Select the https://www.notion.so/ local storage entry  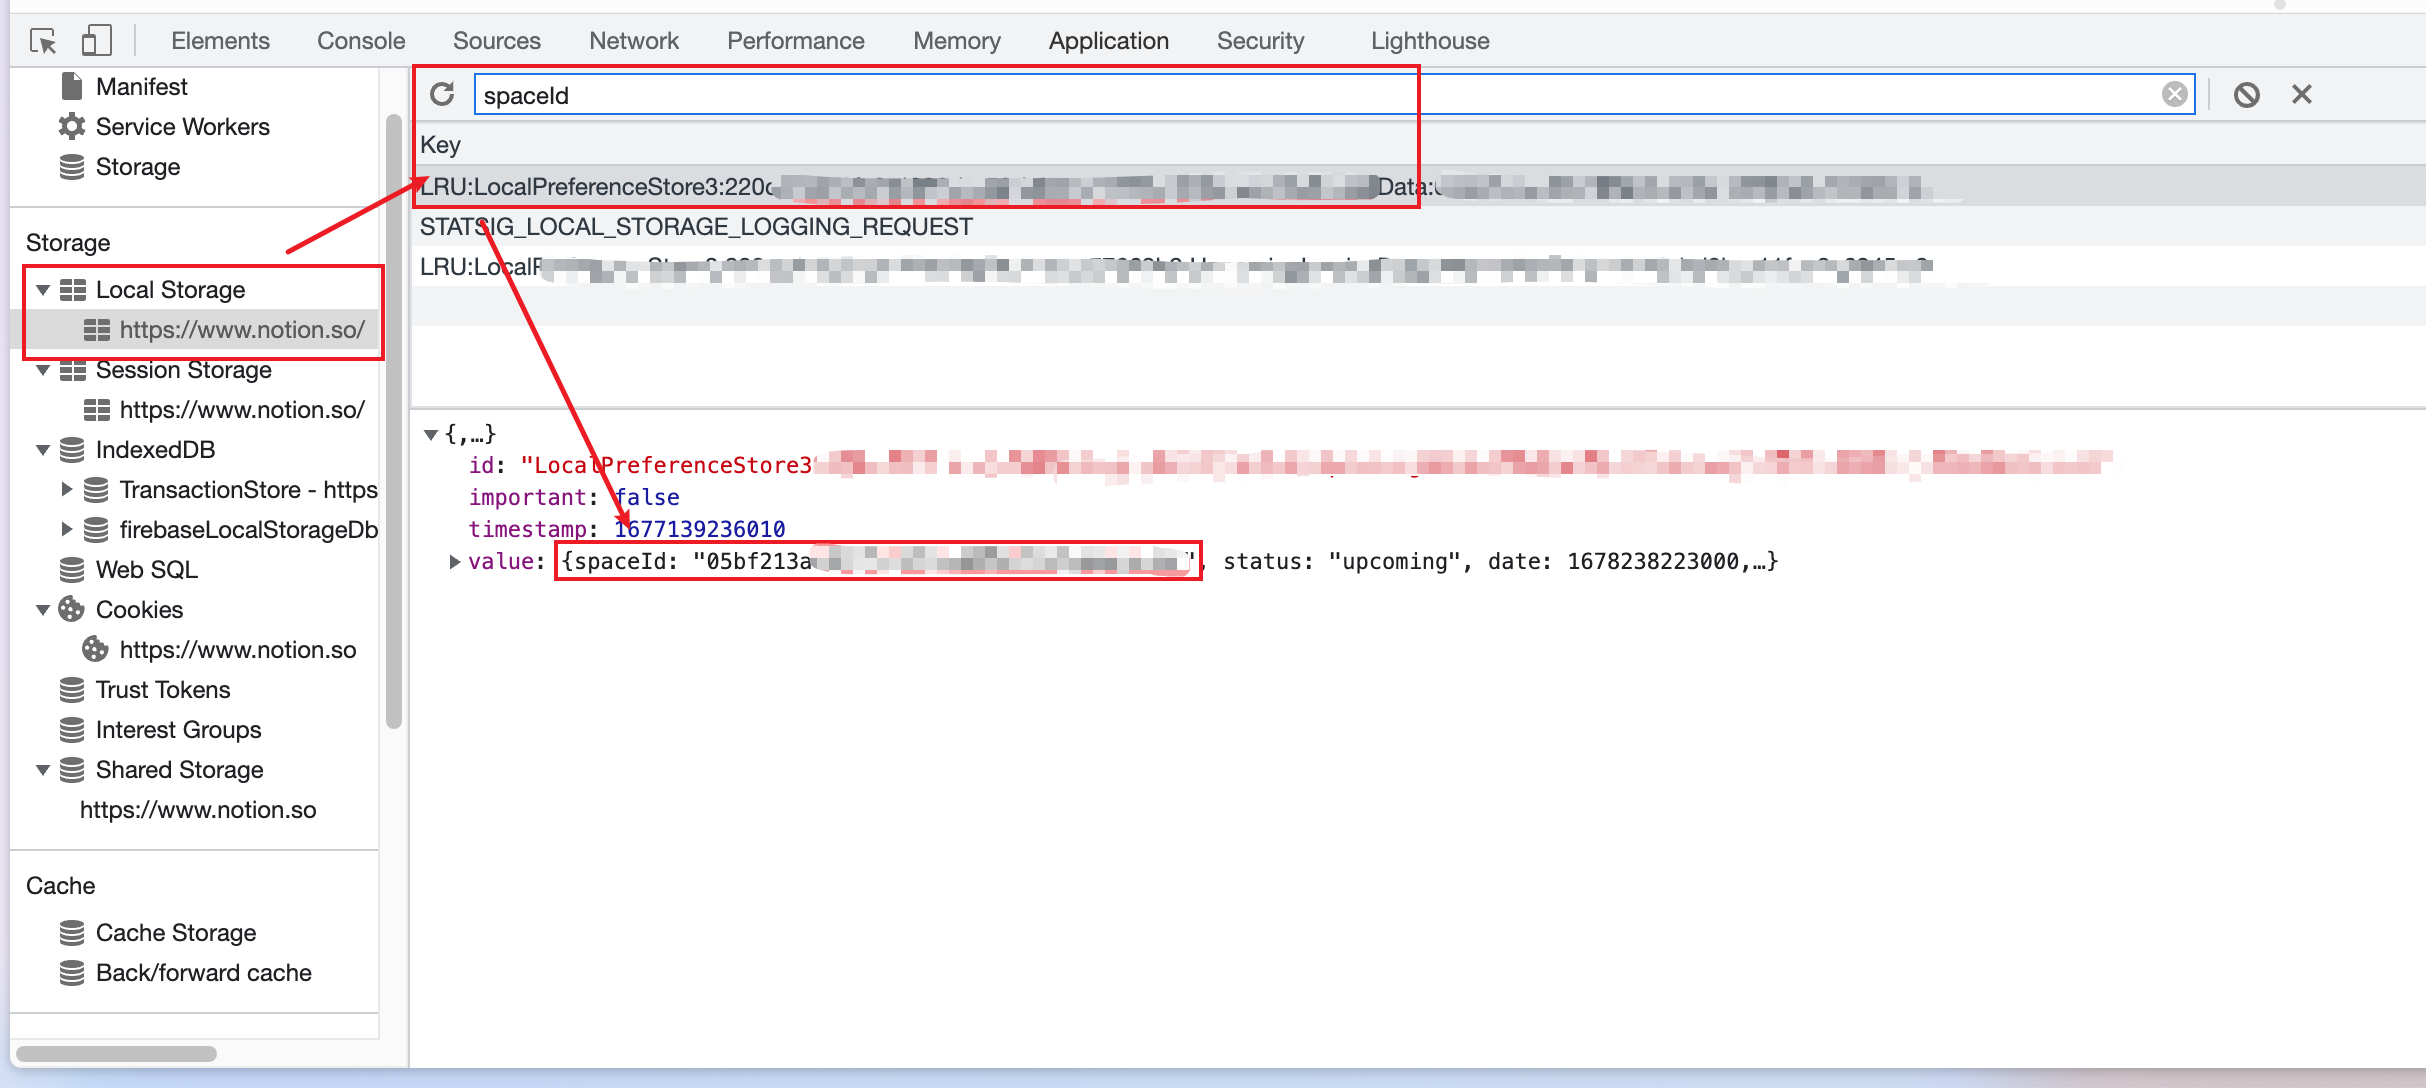[240, 328]
